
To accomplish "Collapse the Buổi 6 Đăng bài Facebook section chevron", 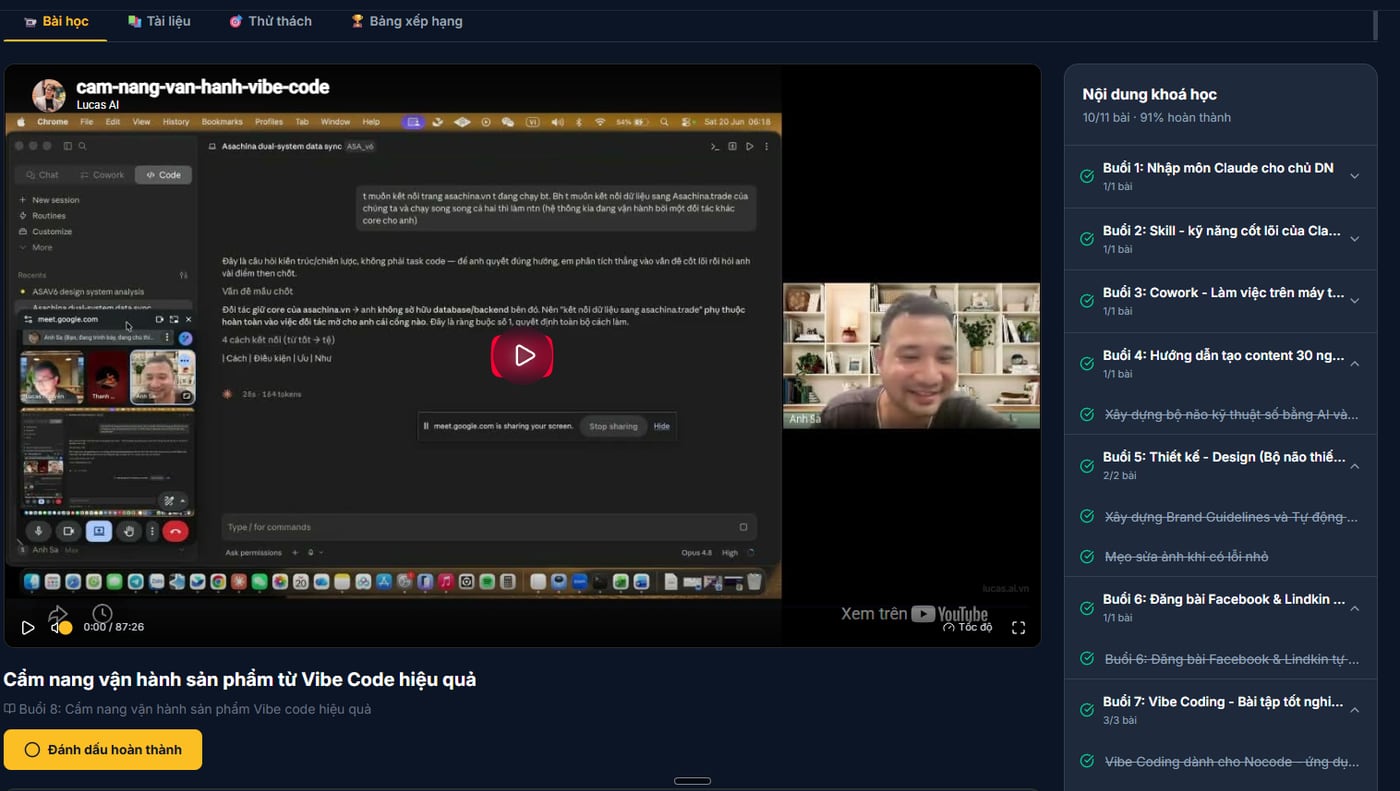I will click(1355, 608).
